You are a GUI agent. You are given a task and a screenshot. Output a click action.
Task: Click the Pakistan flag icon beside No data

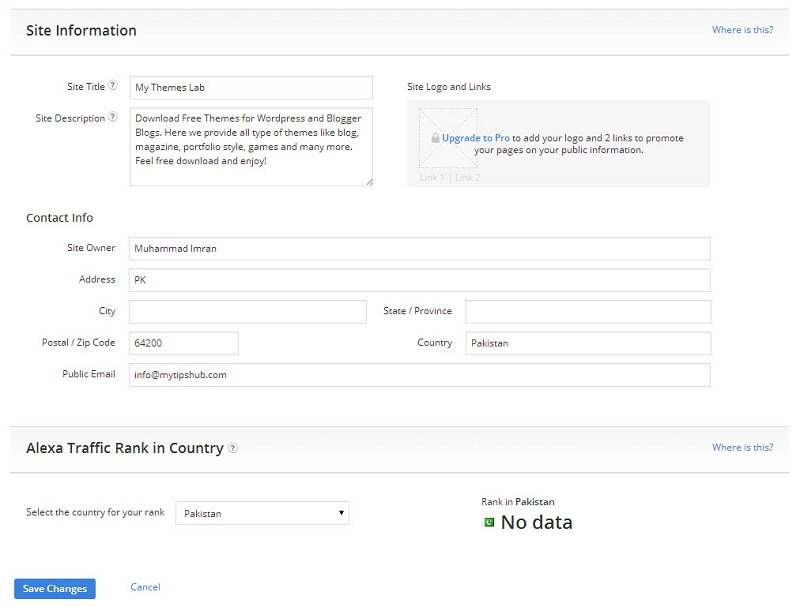click(x=487, y=522)
